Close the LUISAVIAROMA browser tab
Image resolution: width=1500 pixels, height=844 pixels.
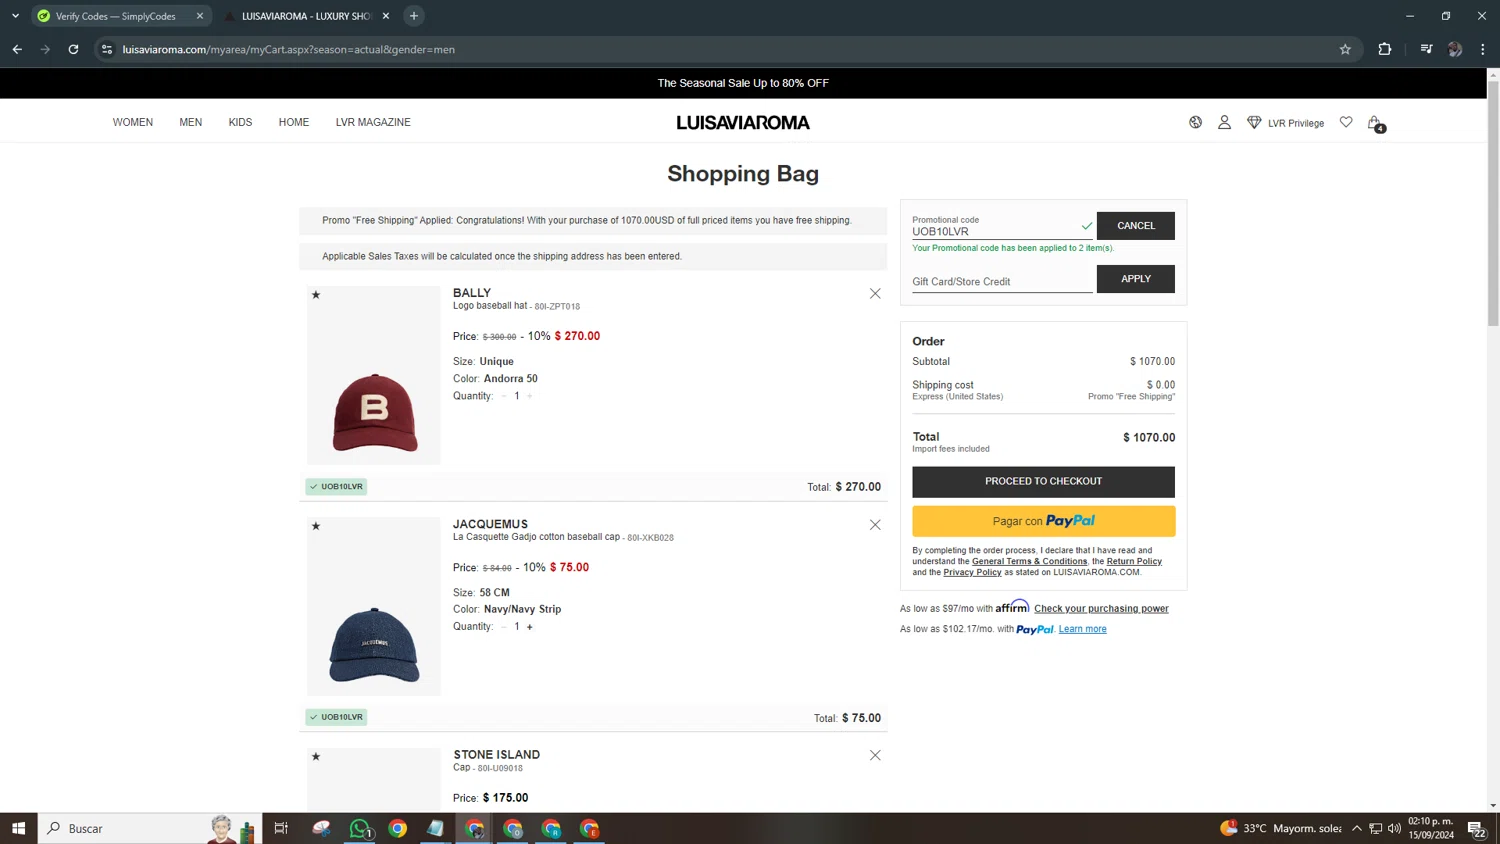(x=386, y=16)
